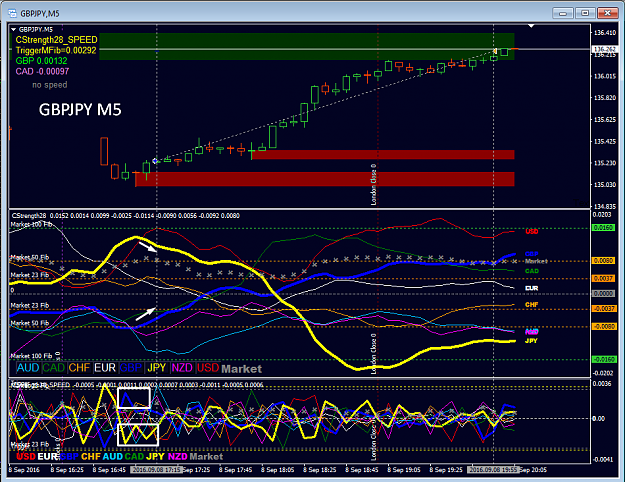Select the green -0.0160 level tag
625x482 pixels.
(604, 359)
